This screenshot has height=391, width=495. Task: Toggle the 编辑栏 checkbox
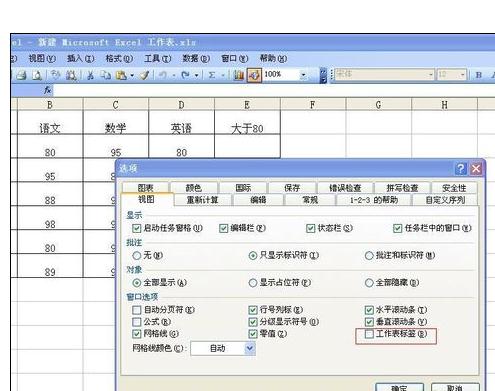click(x=223, y=228)
